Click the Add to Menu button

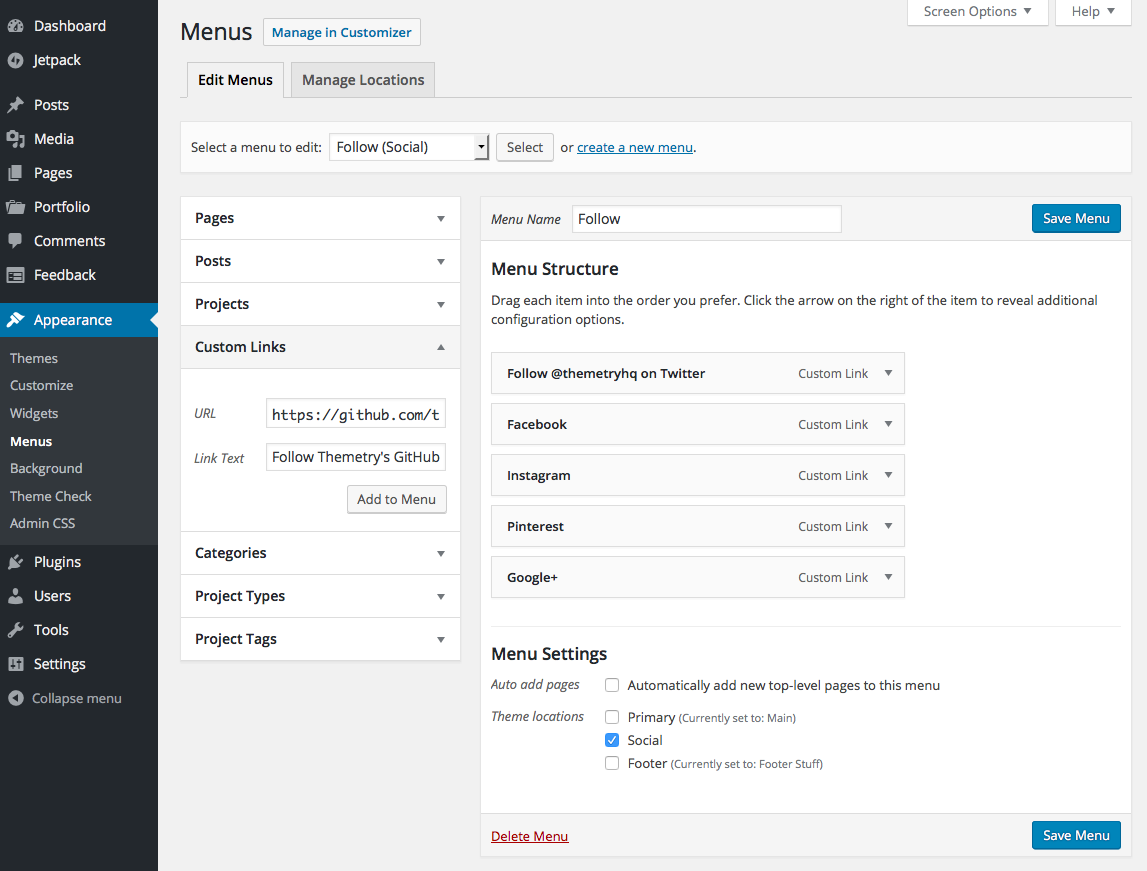coord(396,499)
